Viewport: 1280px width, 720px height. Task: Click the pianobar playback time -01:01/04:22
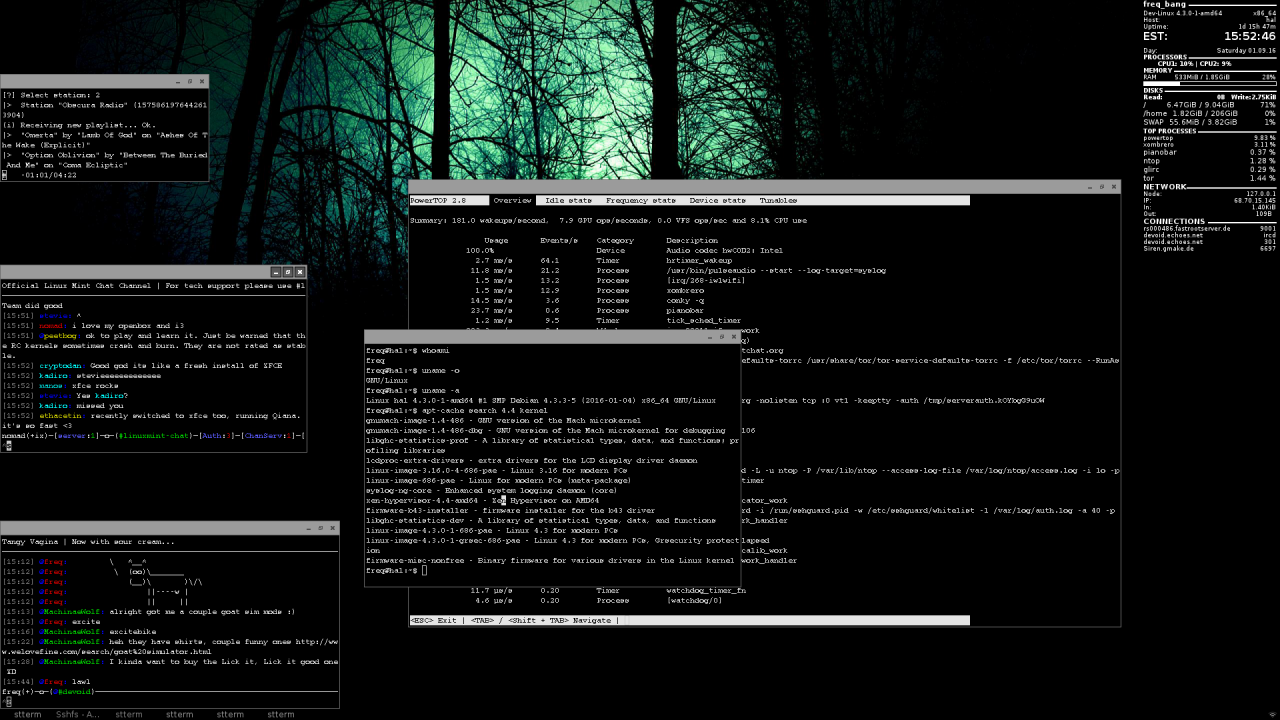coord(49,175)
